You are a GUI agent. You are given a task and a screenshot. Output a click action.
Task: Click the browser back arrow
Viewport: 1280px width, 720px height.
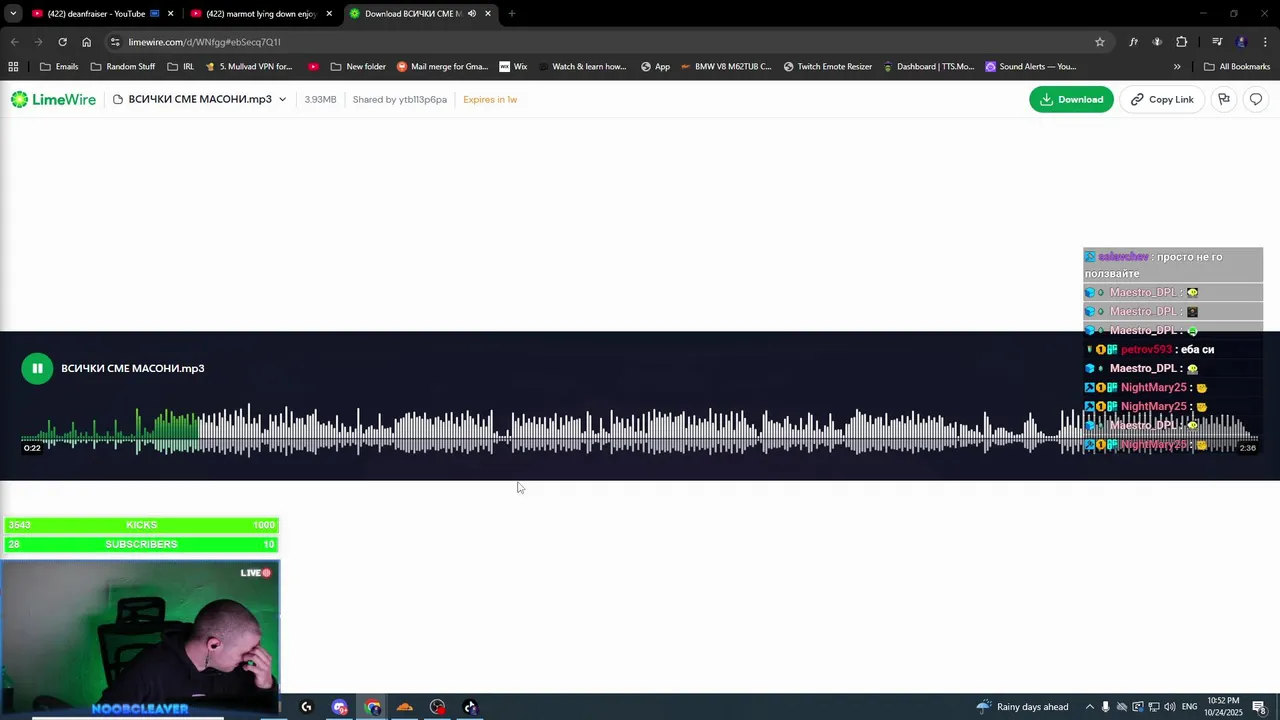[14, 42]
